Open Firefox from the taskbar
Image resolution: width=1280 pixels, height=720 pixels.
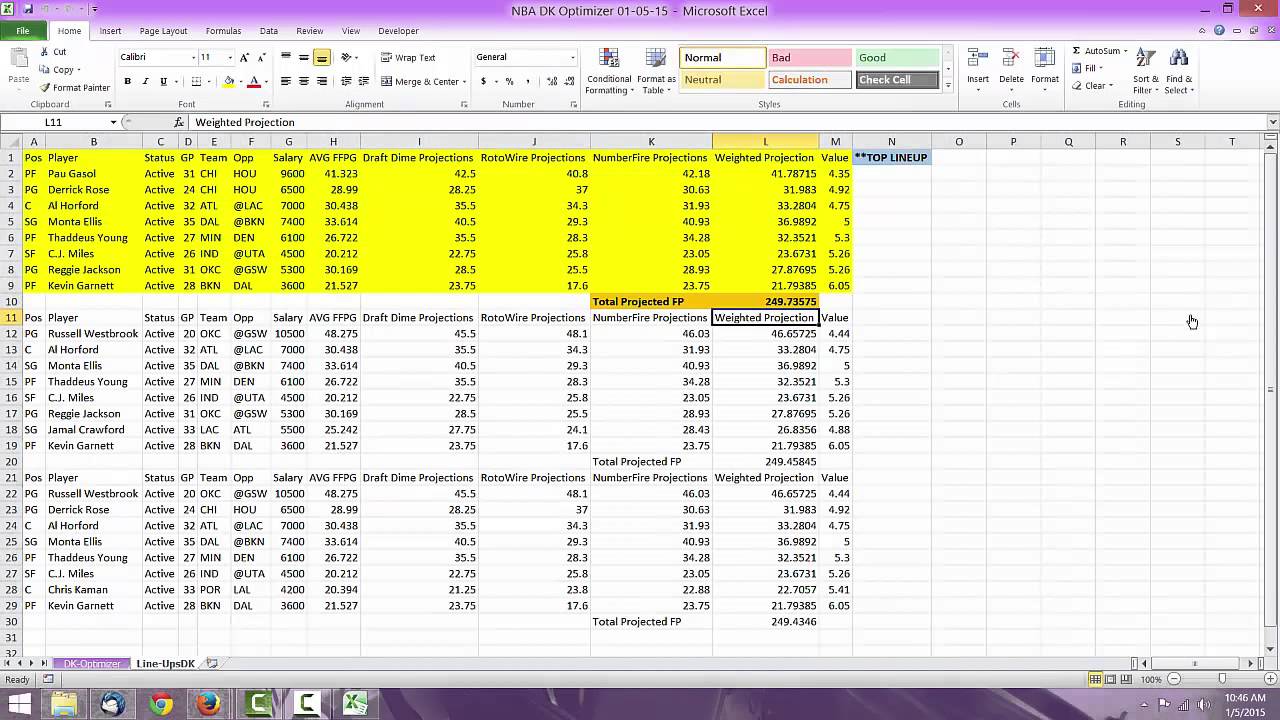[x=209, y=705]
